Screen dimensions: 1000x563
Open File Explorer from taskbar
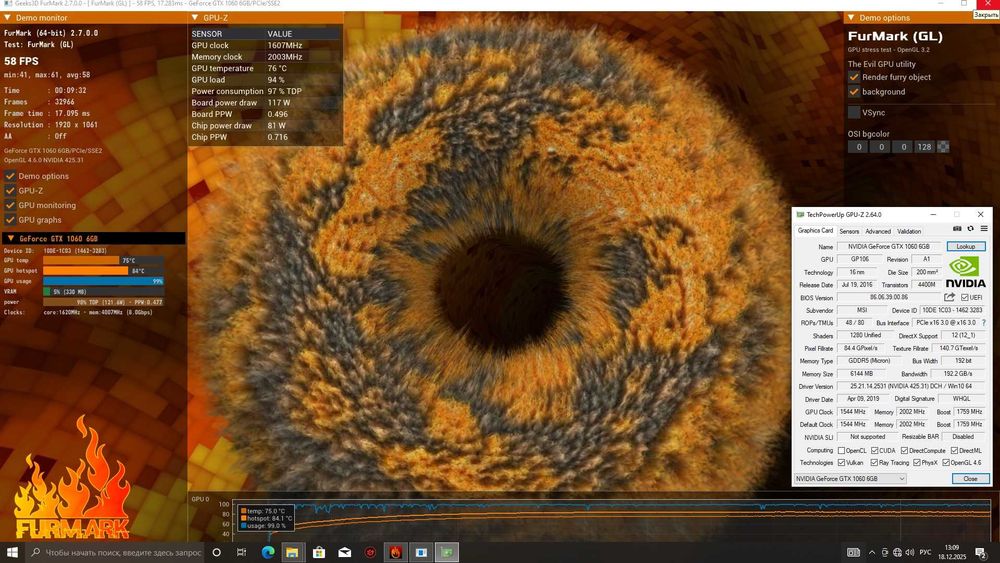pos(292,552)
